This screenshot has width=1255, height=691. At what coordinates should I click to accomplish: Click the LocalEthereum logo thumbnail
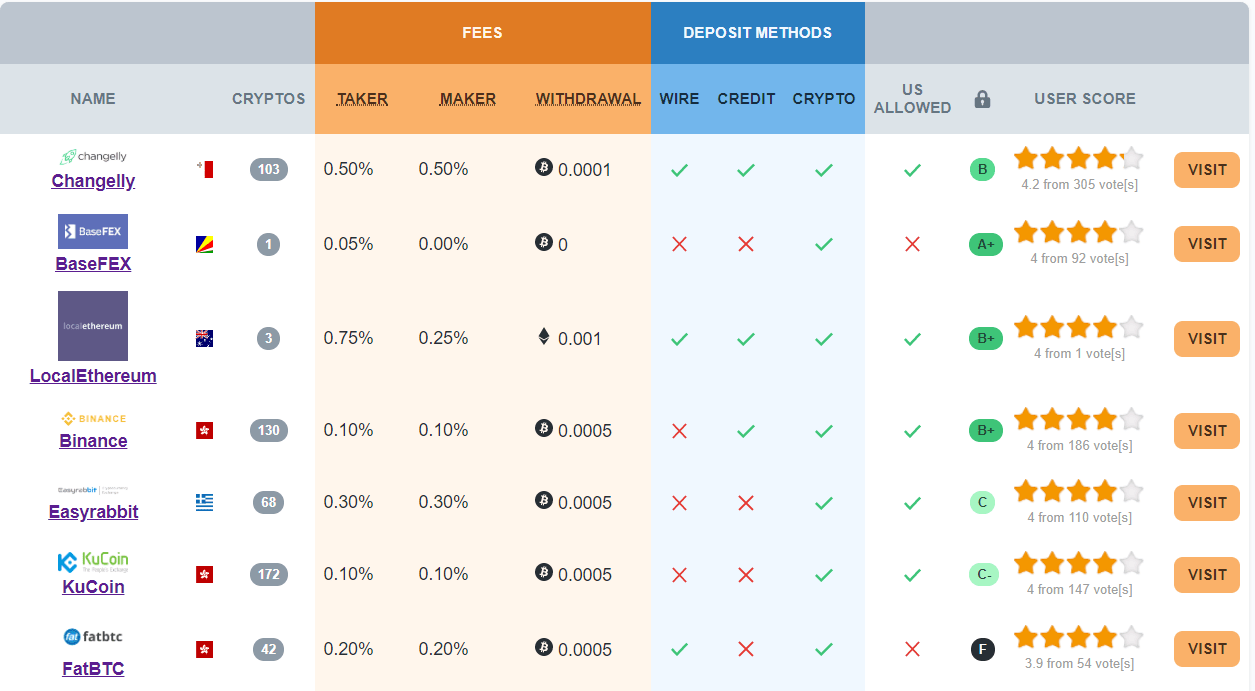[x=93, y=326]
